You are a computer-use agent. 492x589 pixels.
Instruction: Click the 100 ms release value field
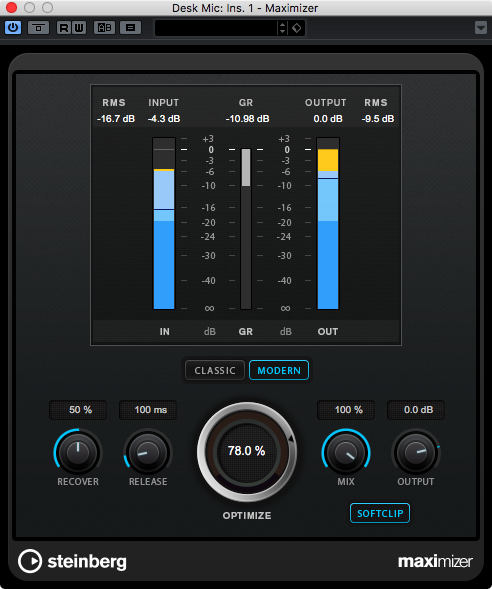[148, 410]
